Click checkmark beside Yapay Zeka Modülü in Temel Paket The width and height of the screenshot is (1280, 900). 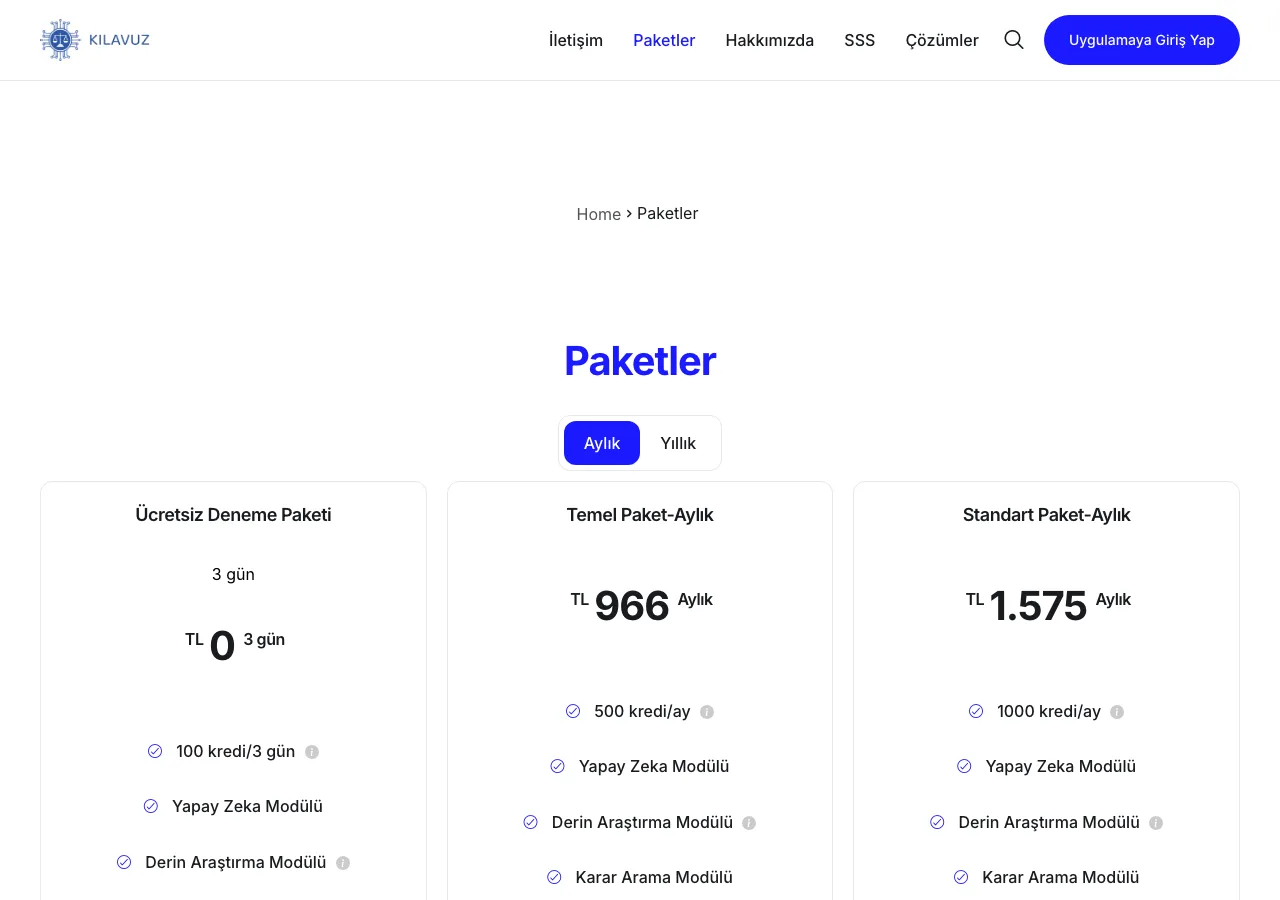[x=558, y=766]
